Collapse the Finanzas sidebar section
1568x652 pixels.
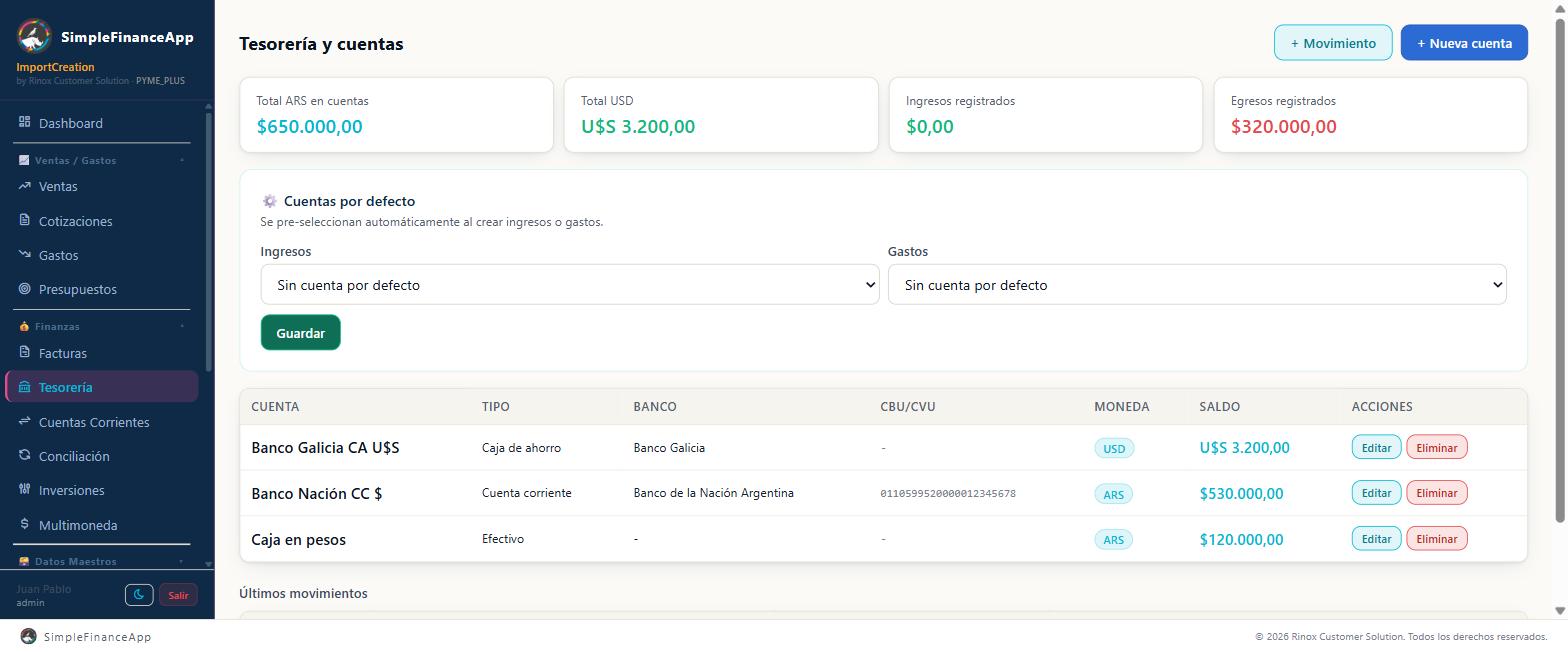point(182,326)
